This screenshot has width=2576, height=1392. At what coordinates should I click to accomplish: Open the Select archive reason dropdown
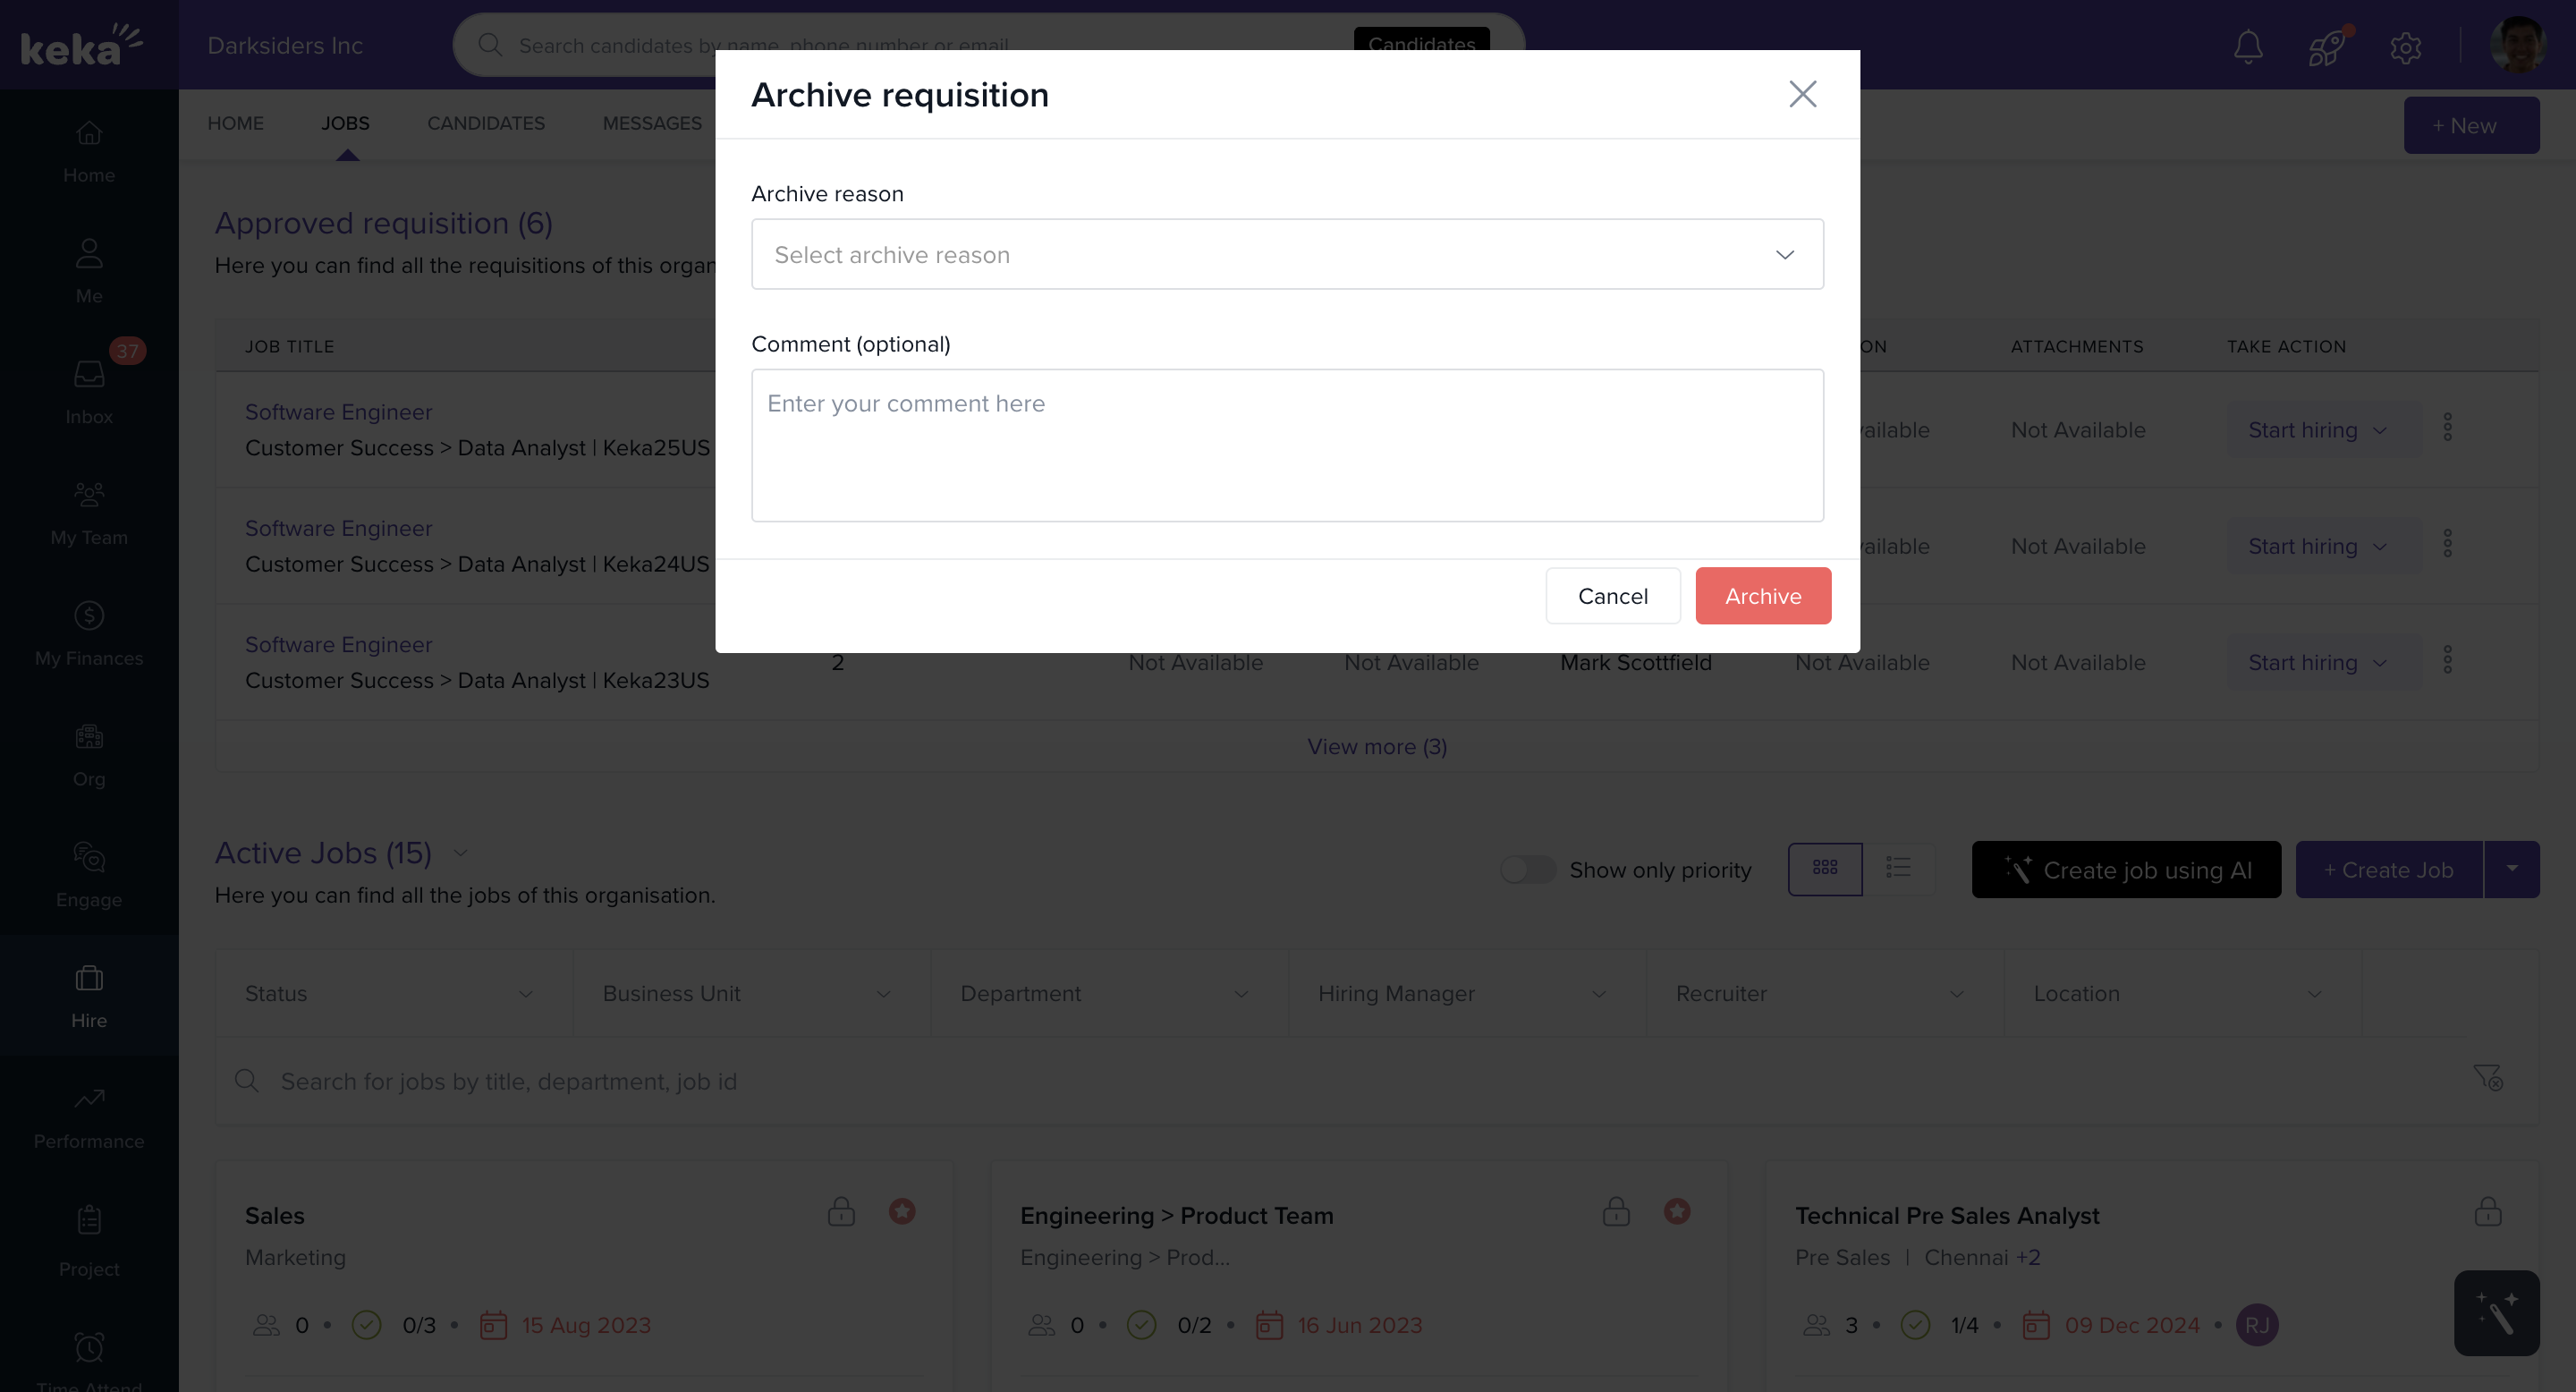pos(1287,255)
